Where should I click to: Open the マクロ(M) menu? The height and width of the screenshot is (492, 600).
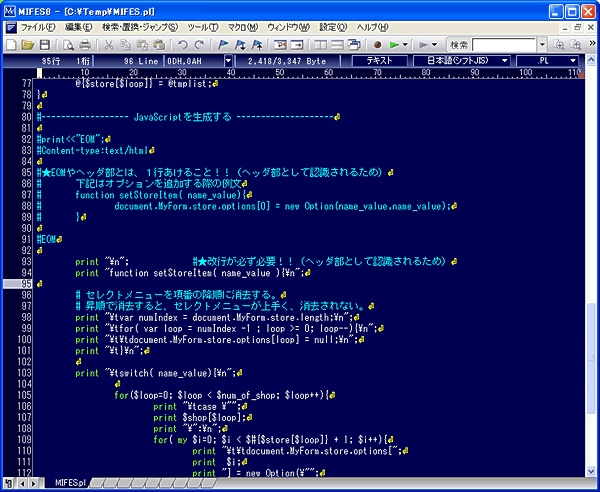[243, 27]
